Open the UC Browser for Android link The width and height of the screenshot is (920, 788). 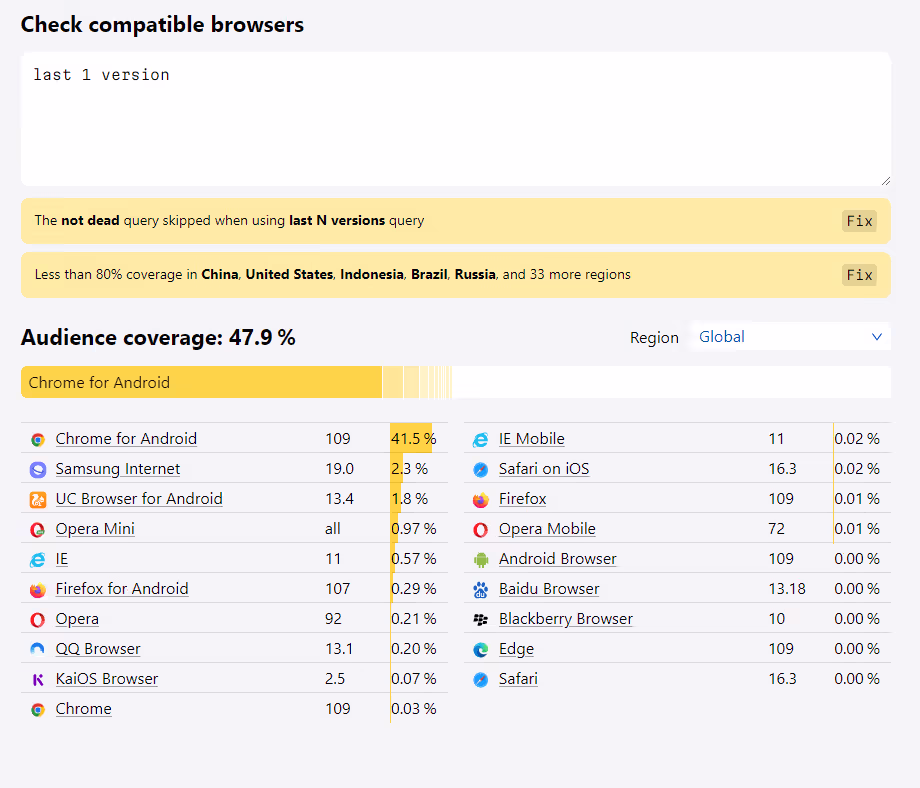coord(139,499)
